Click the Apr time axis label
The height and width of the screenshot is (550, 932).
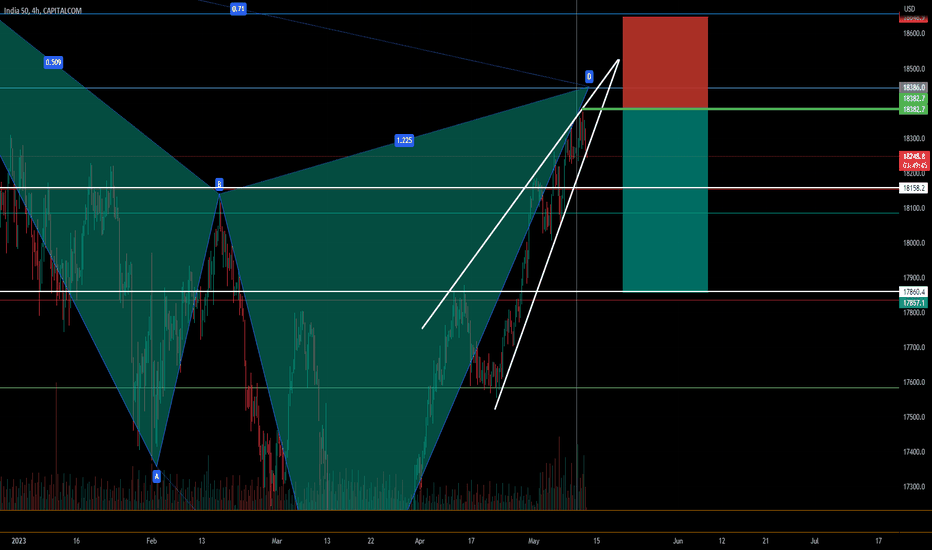420,541
